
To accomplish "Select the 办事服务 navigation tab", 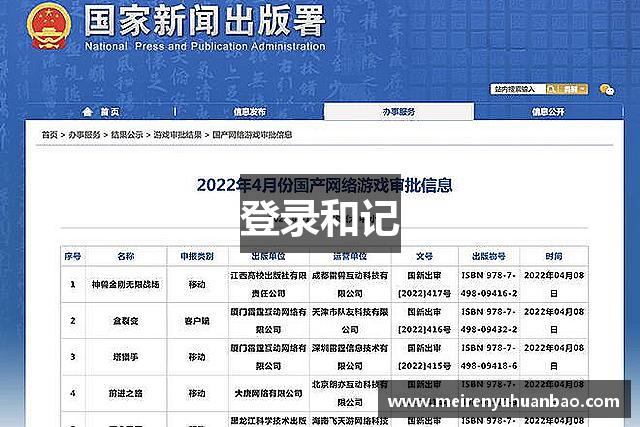I will pos(399,111).
